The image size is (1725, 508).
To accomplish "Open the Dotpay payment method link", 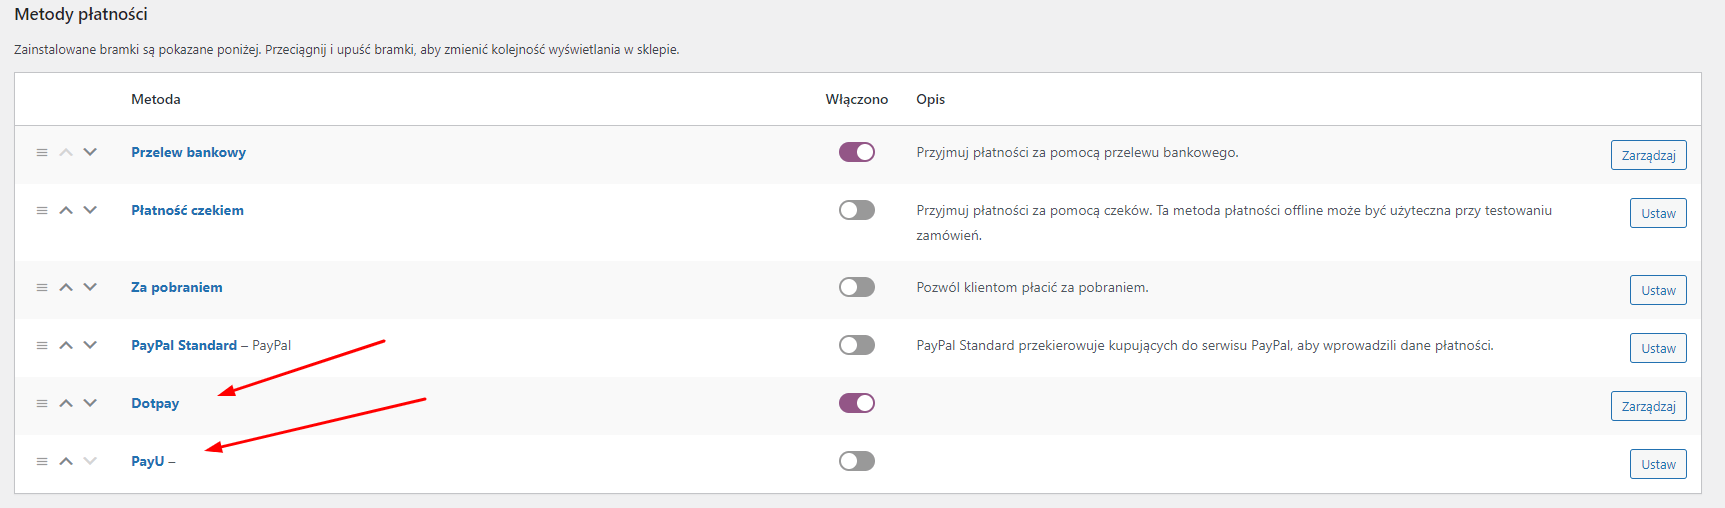I will coord(155,403).
